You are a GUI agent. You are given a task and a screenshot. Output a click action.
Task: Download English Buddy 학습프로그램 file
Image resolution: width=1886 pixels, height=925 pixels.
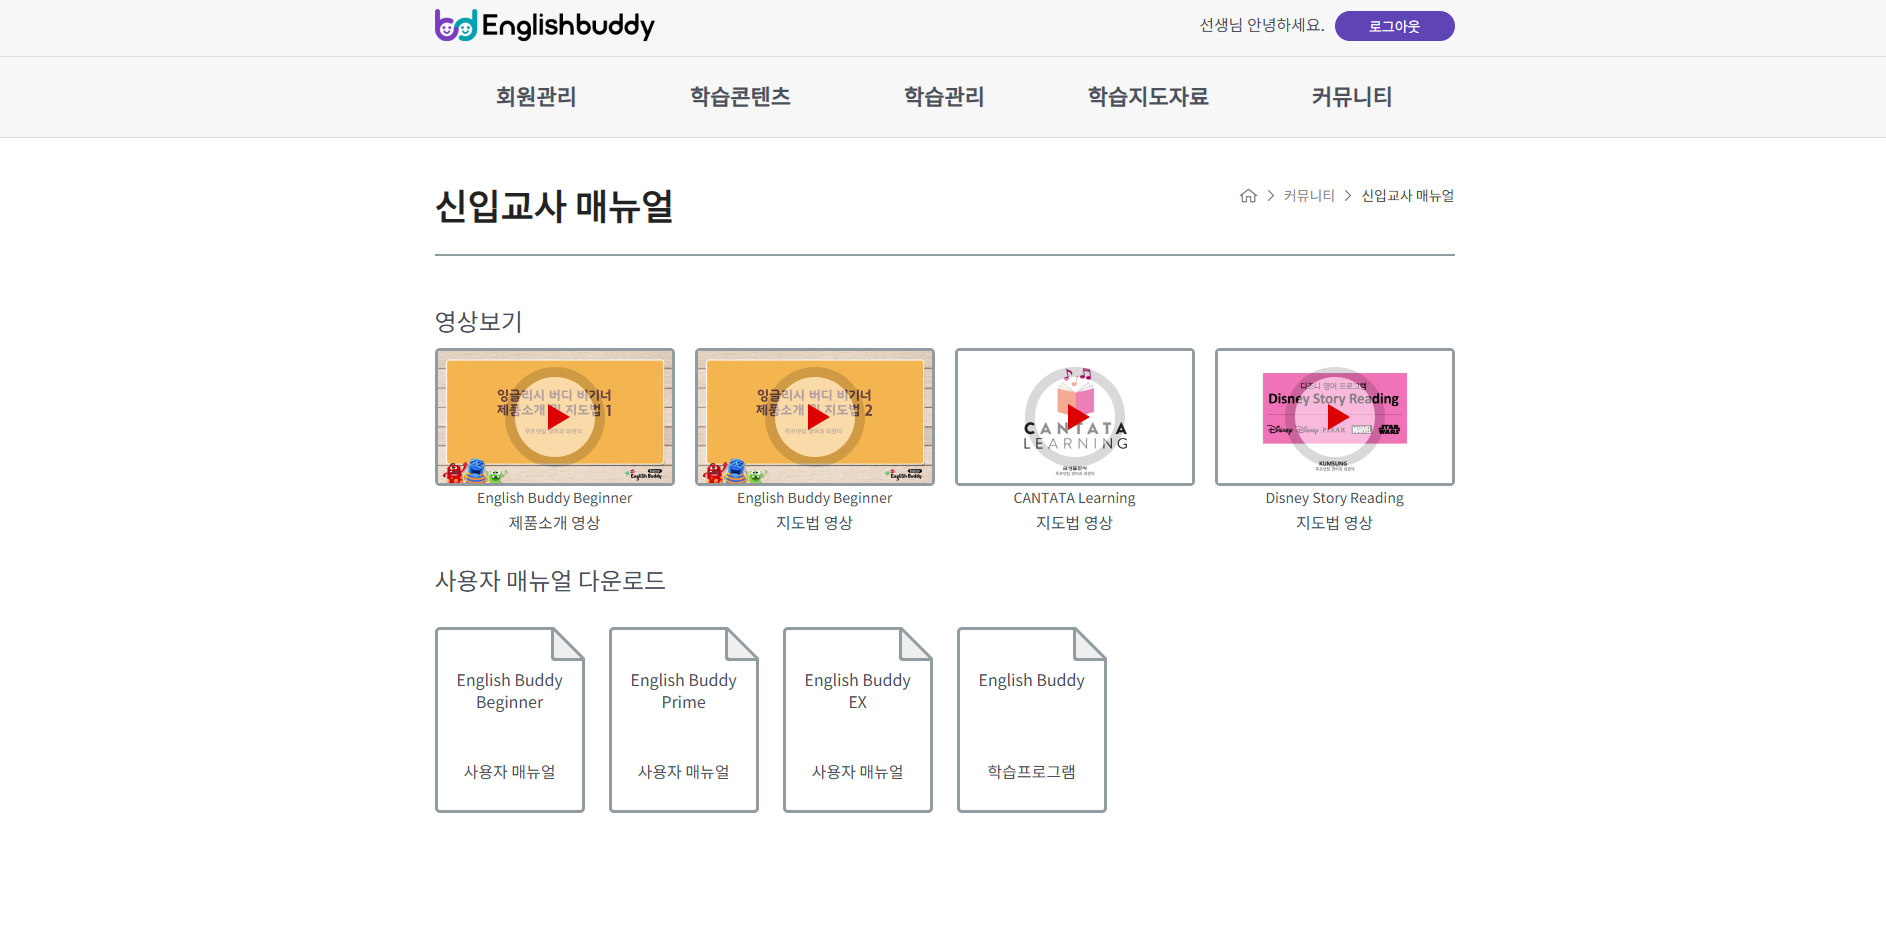point(1032,720)
